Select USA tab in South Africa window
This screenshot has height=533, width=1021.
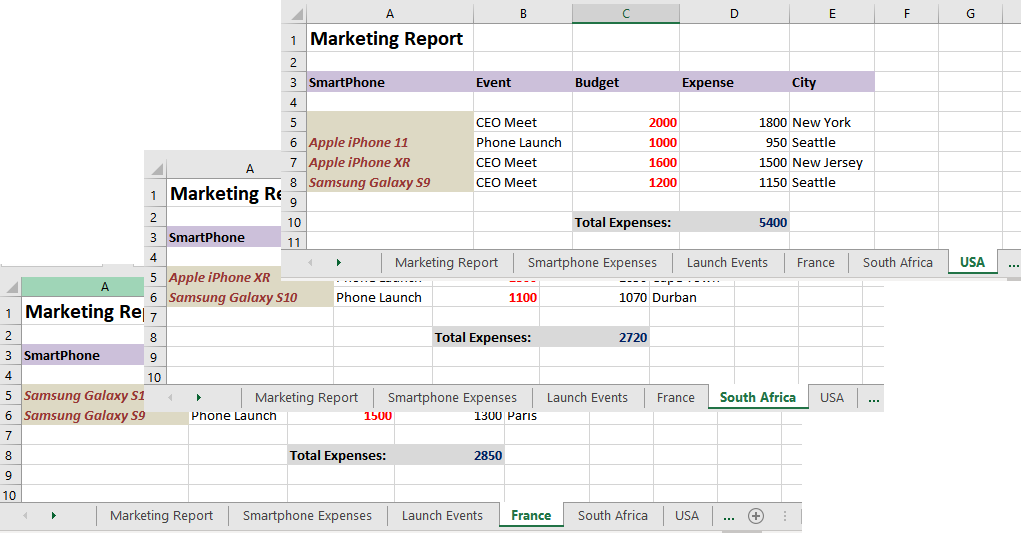[832, 397]
